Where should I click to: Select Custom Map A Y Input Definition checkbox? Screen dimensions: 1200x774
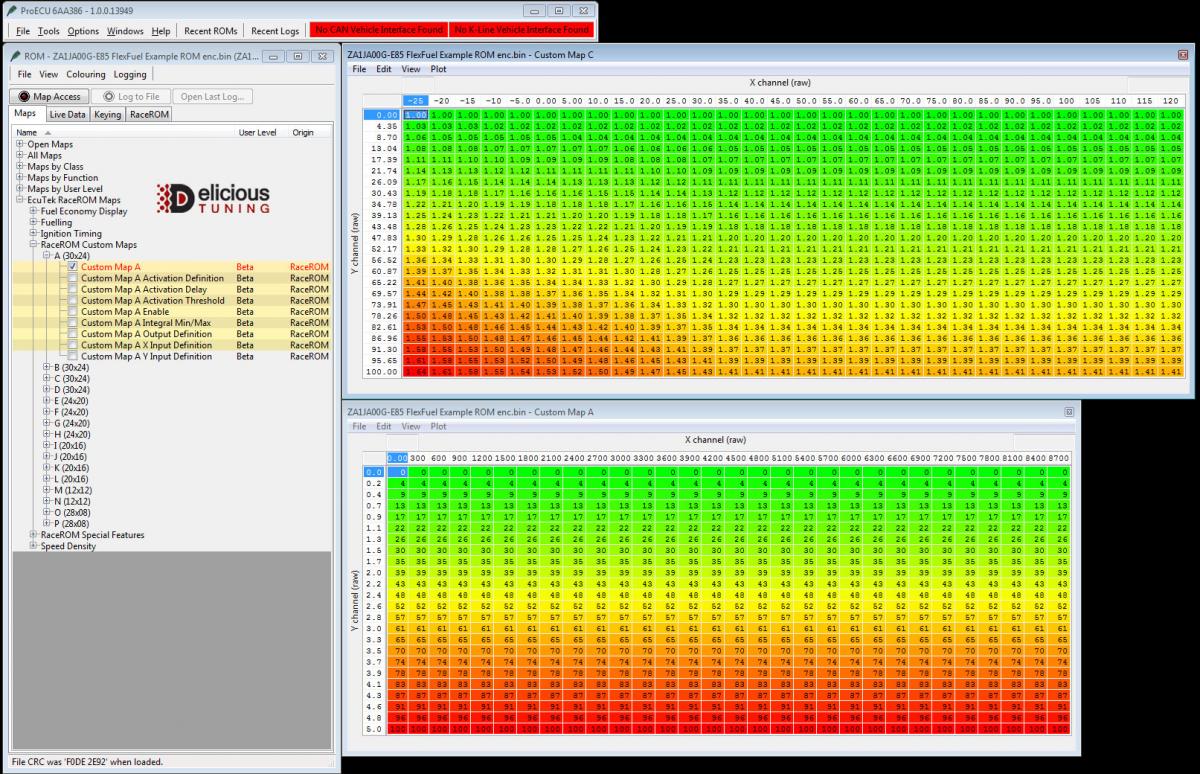[72, 356]
